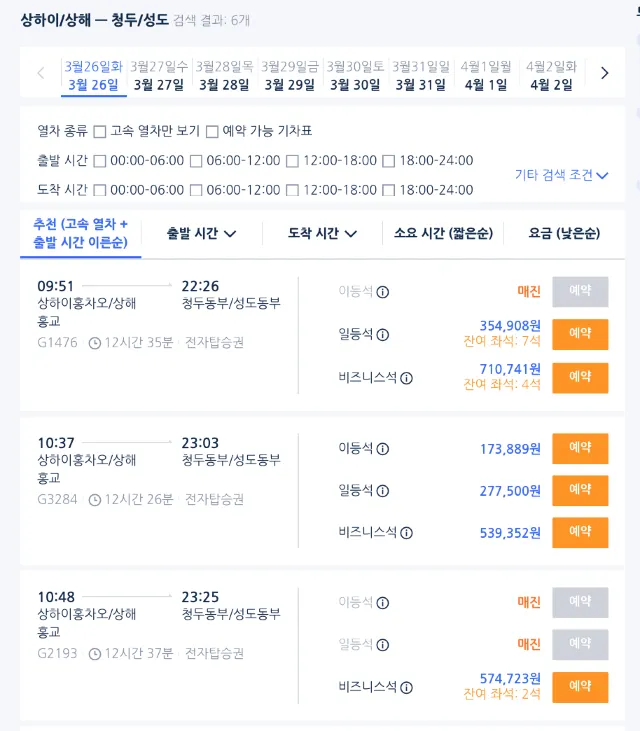
Task: Open 도착 시간 sort dropdown
Action: click(x=322, y=233)
